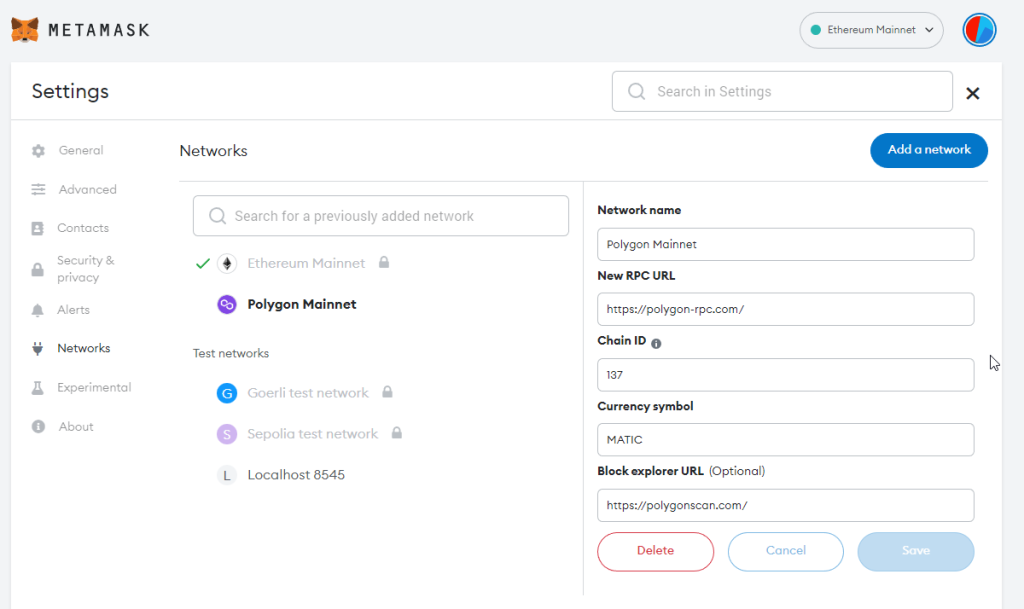Select Localhost 8545 from the network list

(x=295, y=475)
